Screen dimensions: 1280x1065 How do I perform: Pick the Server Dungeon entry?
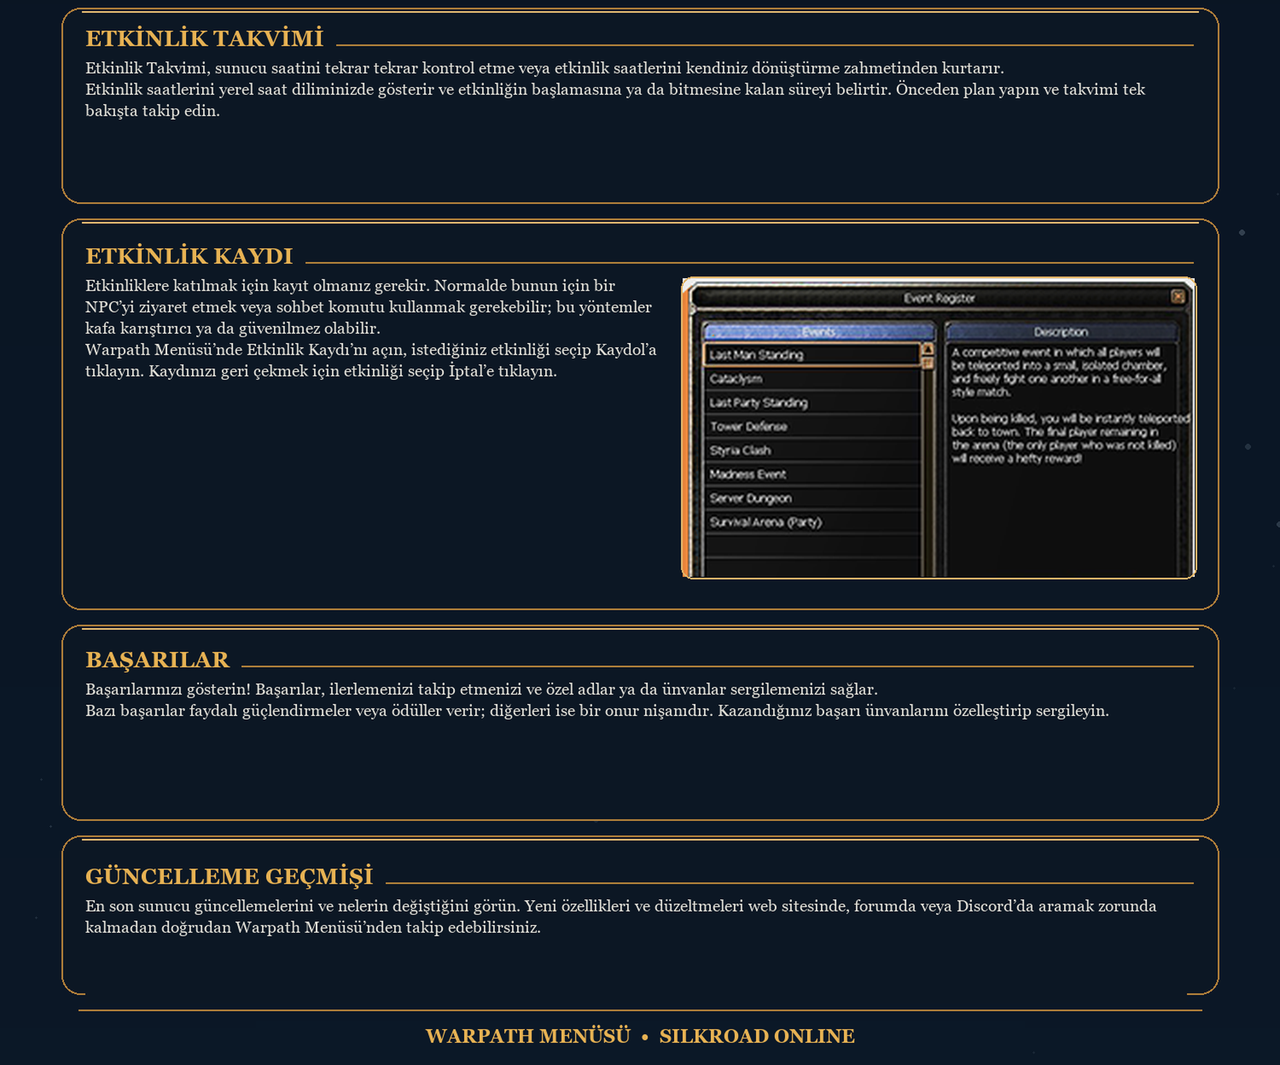pyautogui.click(x=812, y=499)
